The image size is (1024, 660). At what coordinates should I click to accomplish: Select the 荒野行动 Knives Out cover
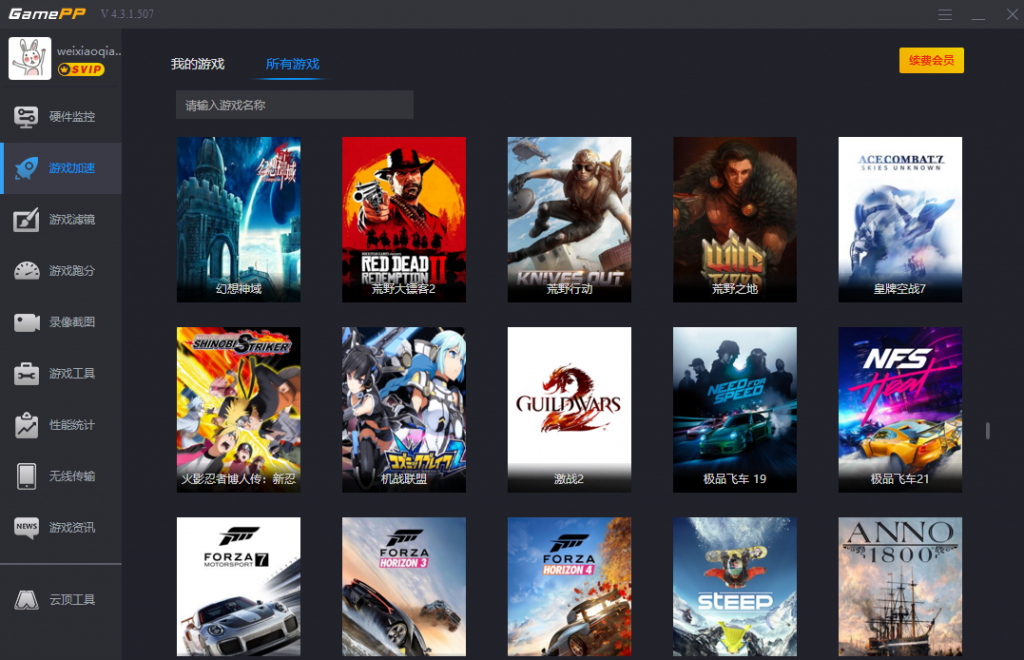[x=569, y=219]
